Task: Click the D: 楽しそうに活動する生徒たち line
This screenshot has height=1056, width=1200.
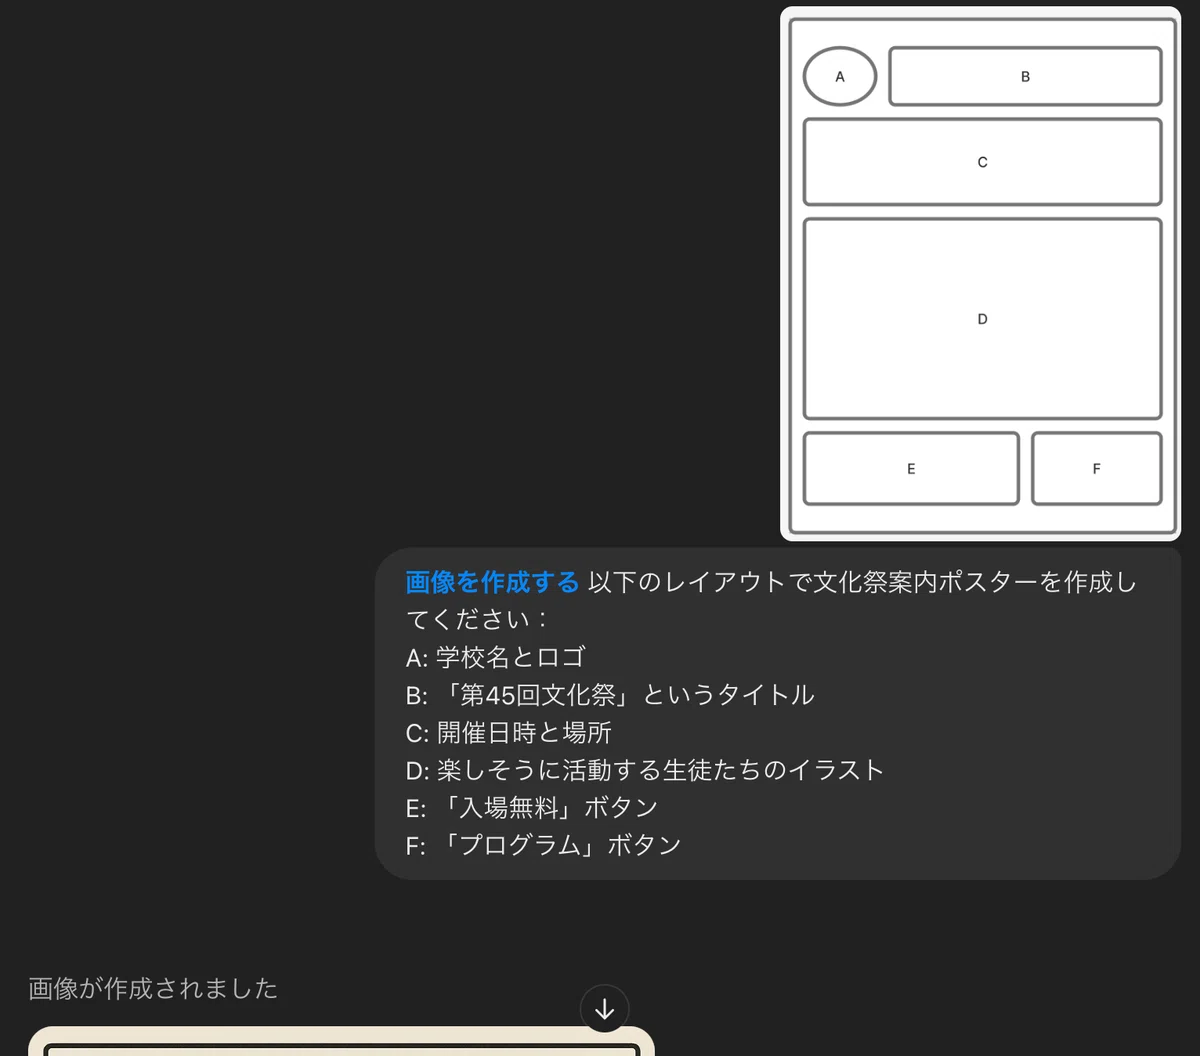Action: point(645,770)
